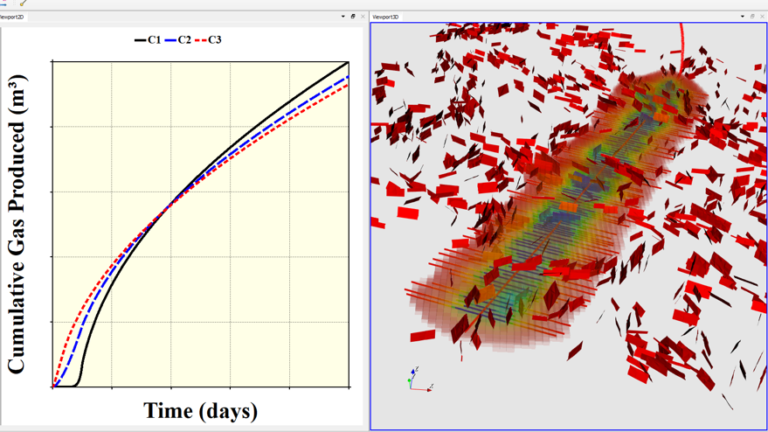
Task: Float the Viewport2D panel
Action: point(352,17)
